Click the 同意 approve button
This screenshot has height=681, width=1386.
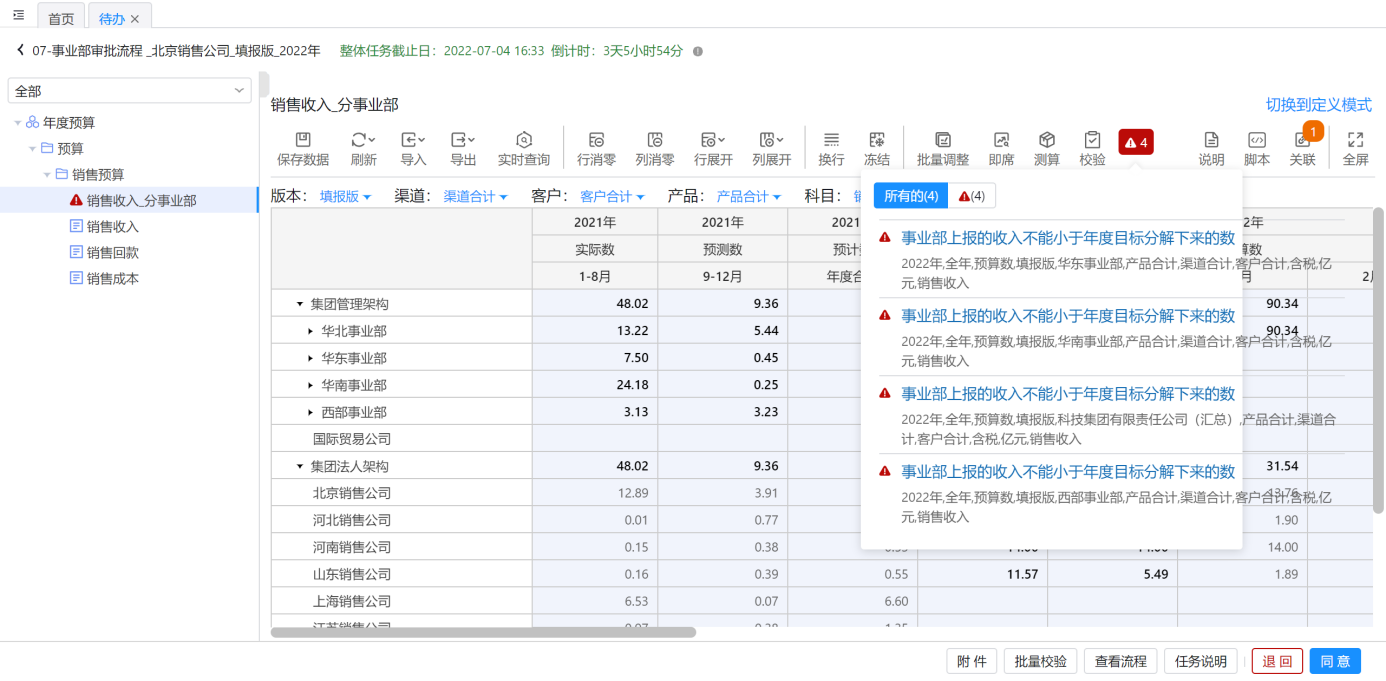1334,661
